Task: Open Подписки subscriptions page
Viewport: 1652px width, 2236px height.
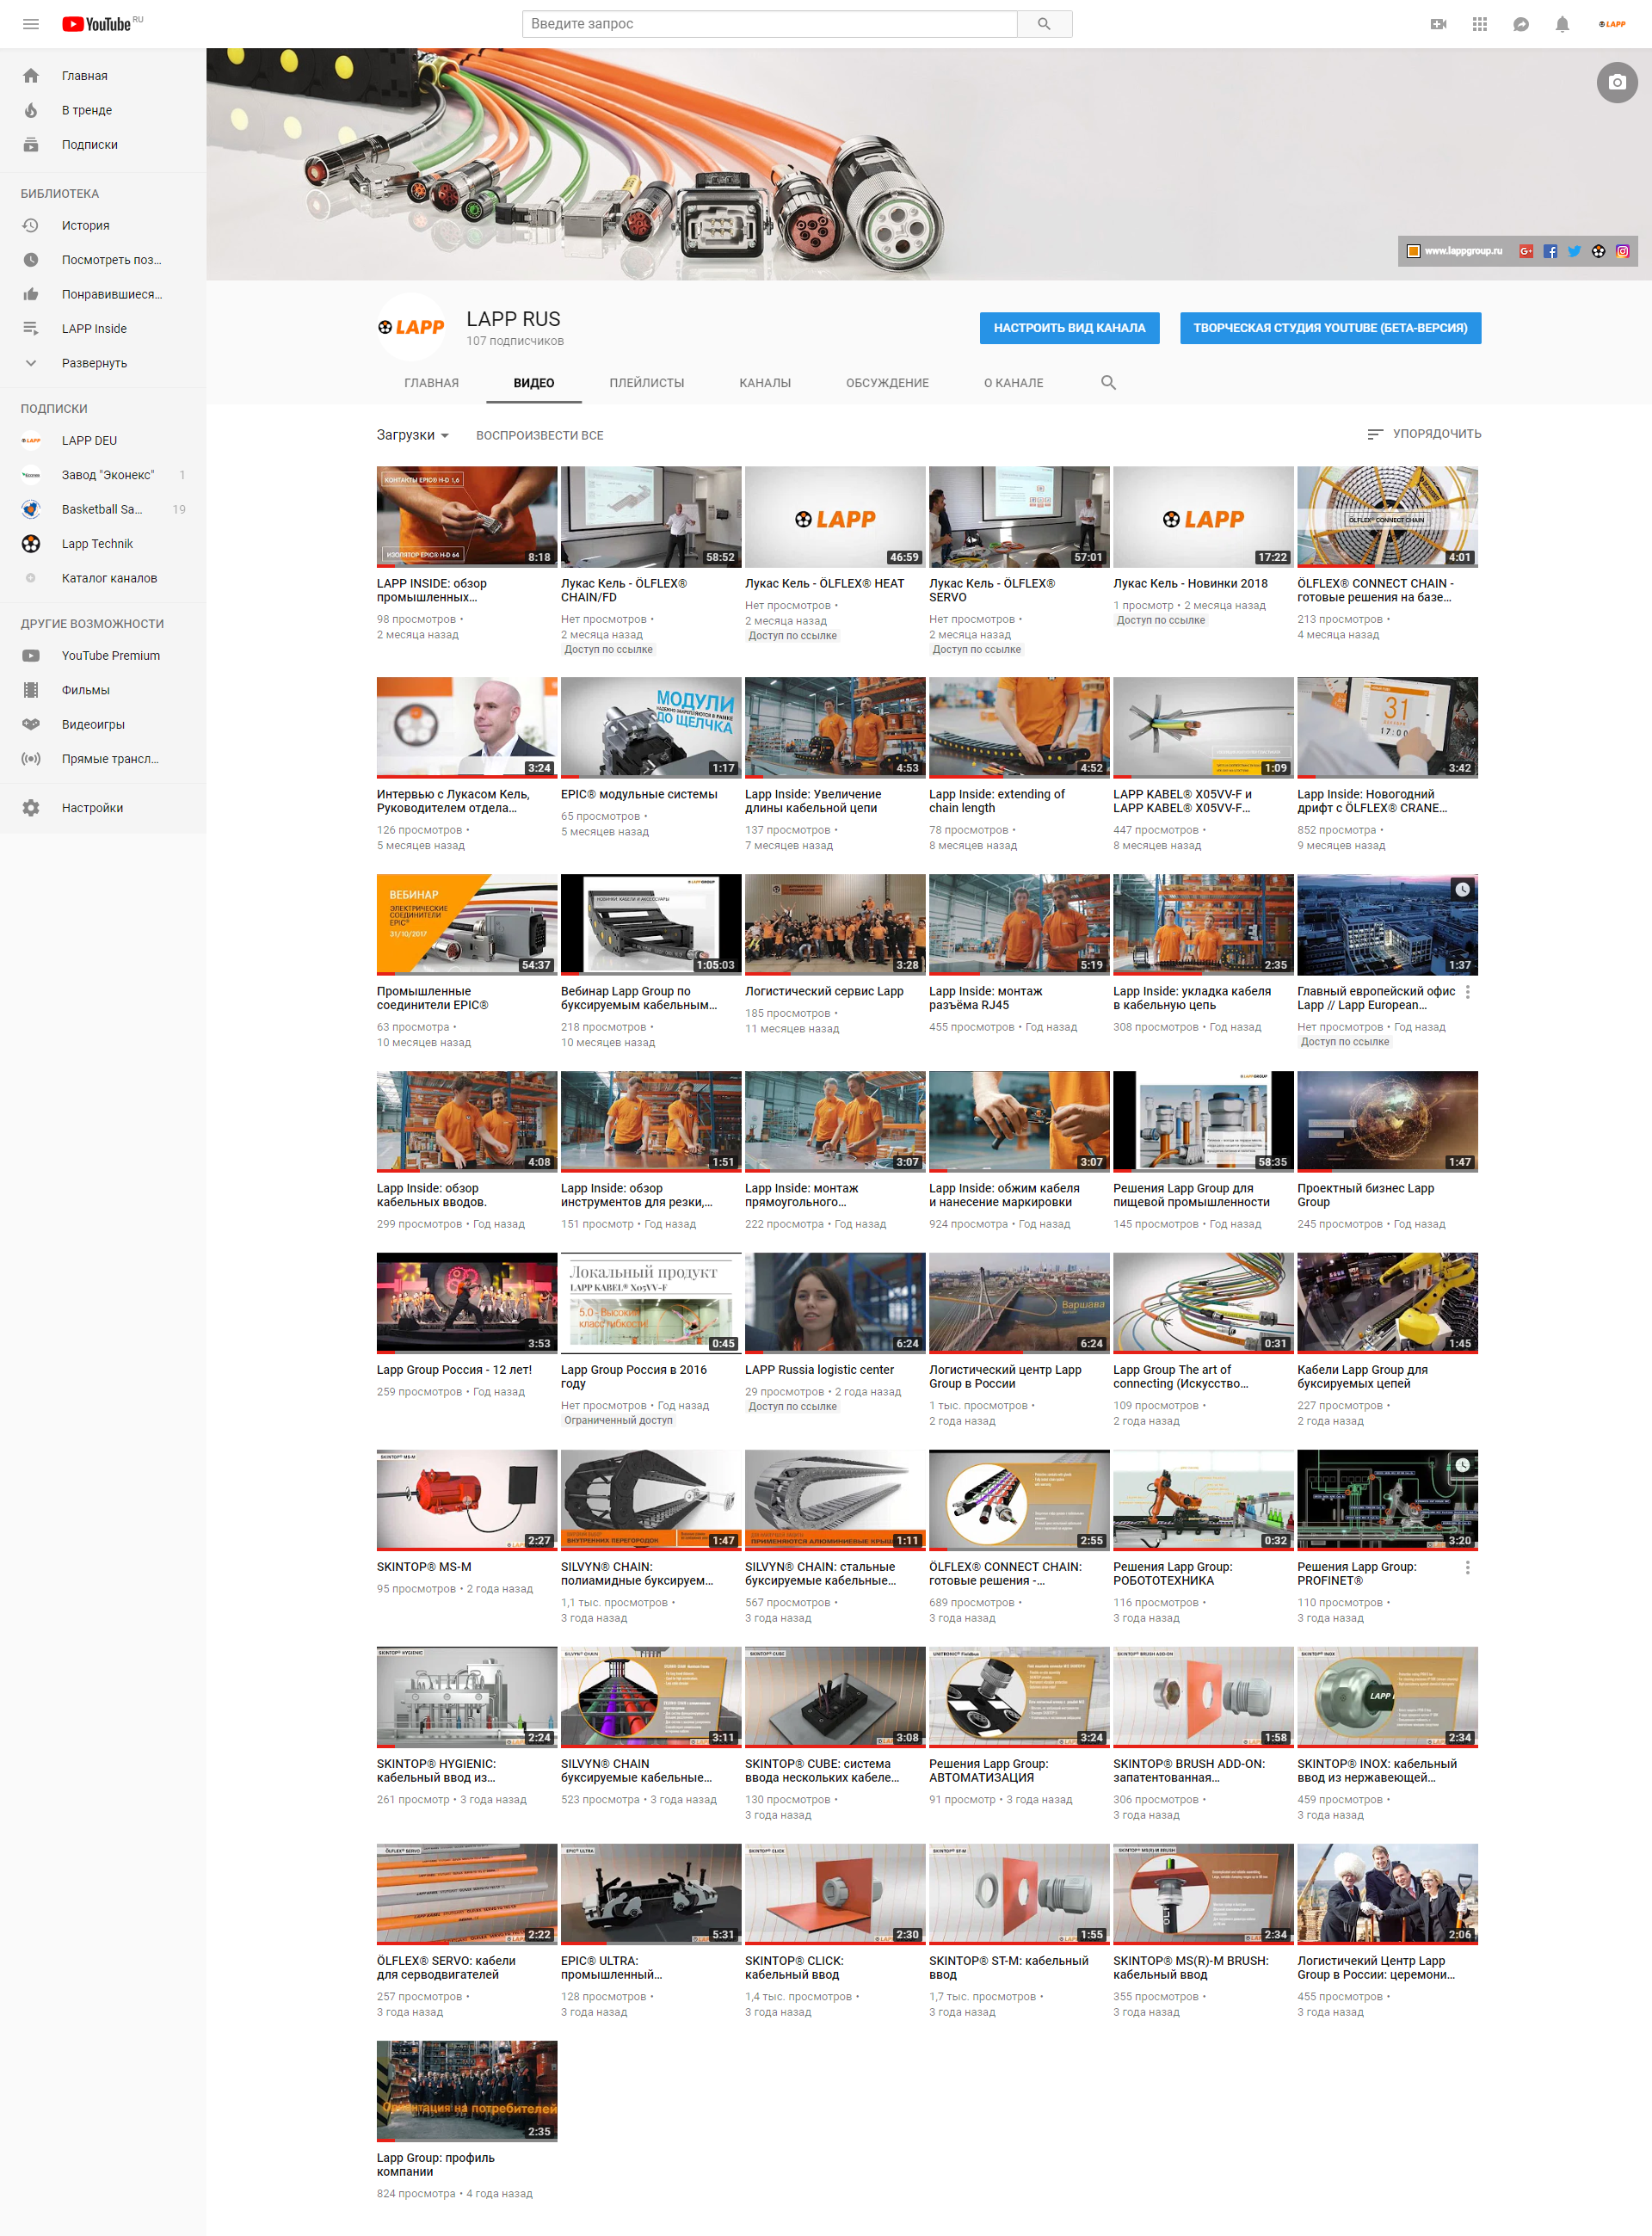Action: [x=103, y=145]
